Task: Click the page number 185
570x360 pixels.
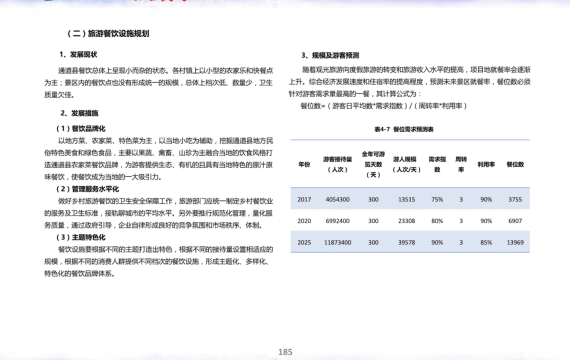Action: 285,352
